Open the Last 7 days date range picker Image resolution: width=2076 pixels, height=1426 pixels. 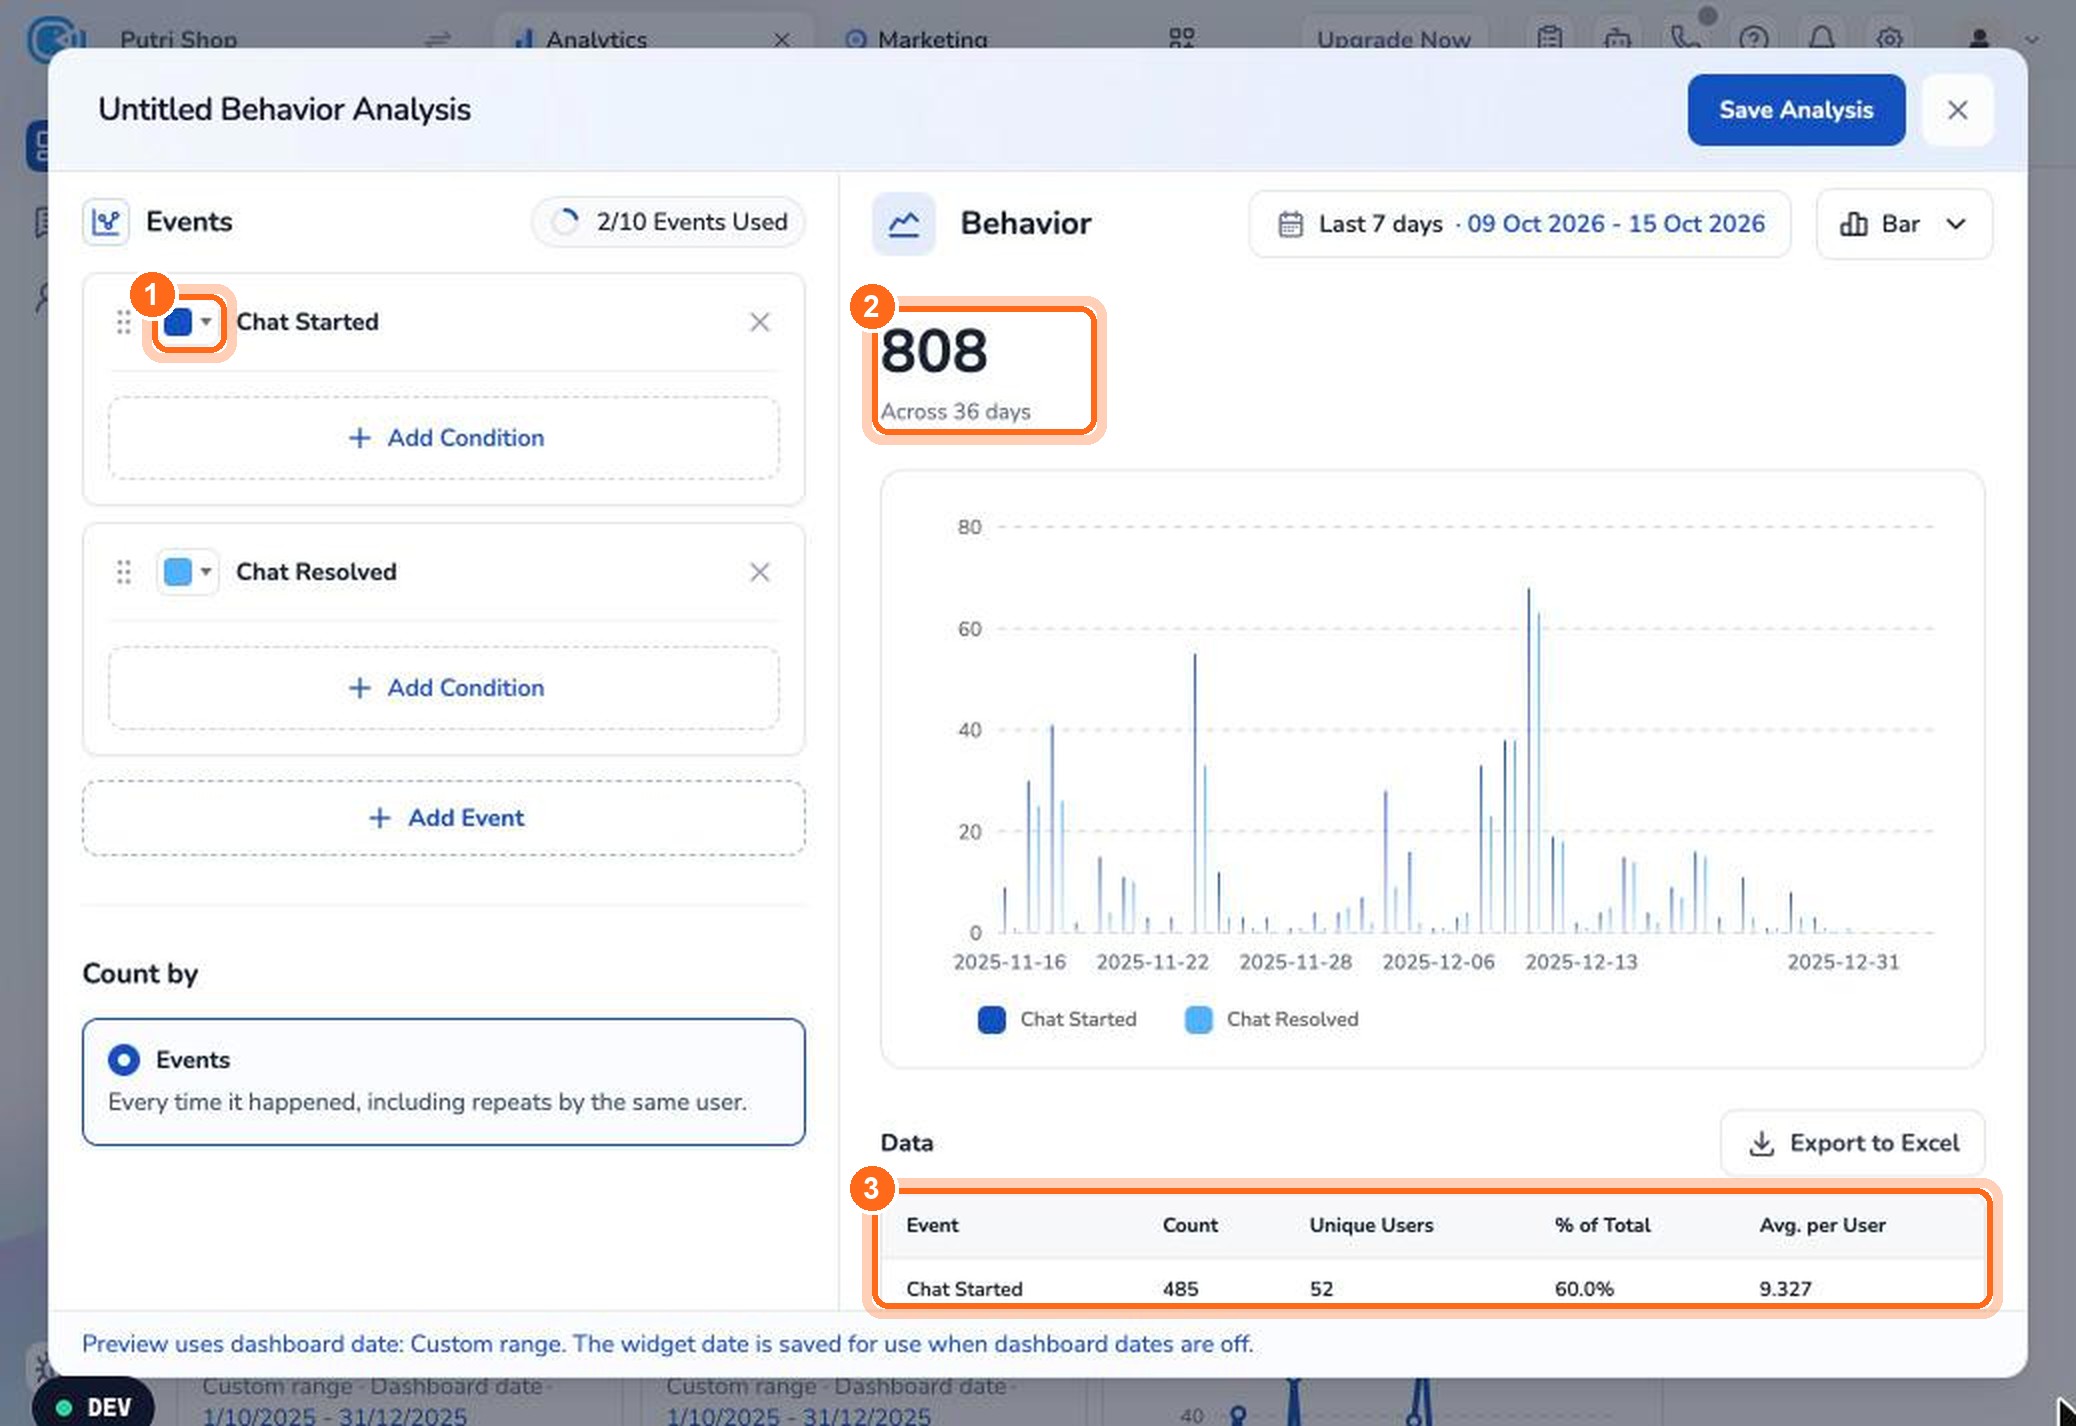pyautogui.click(x=1520, y=224)
